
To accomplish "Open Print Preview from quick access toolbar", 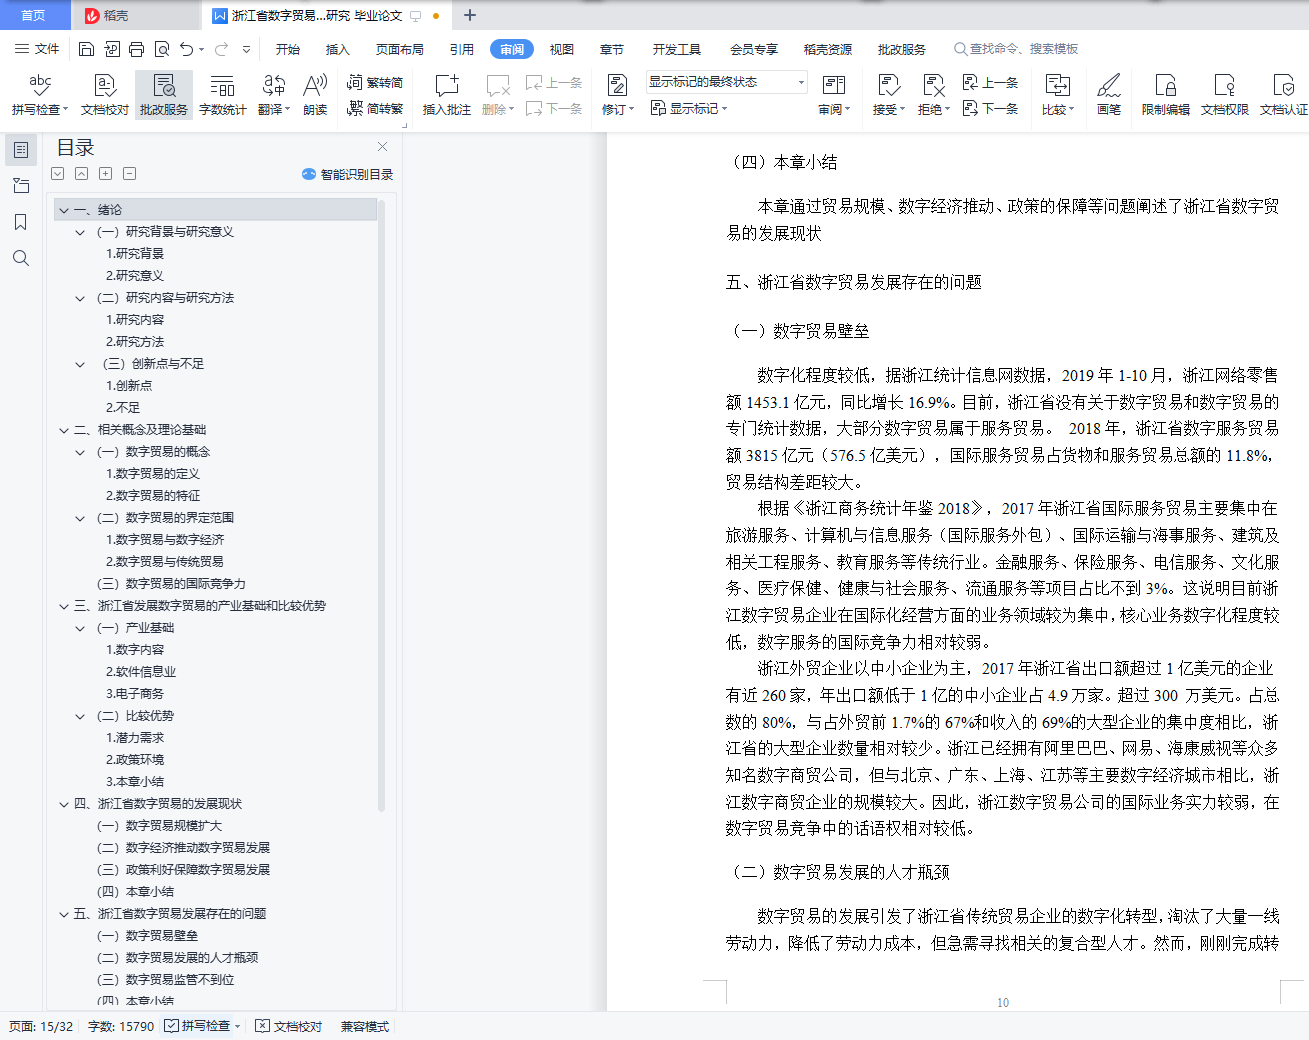I will coord(162,49).
